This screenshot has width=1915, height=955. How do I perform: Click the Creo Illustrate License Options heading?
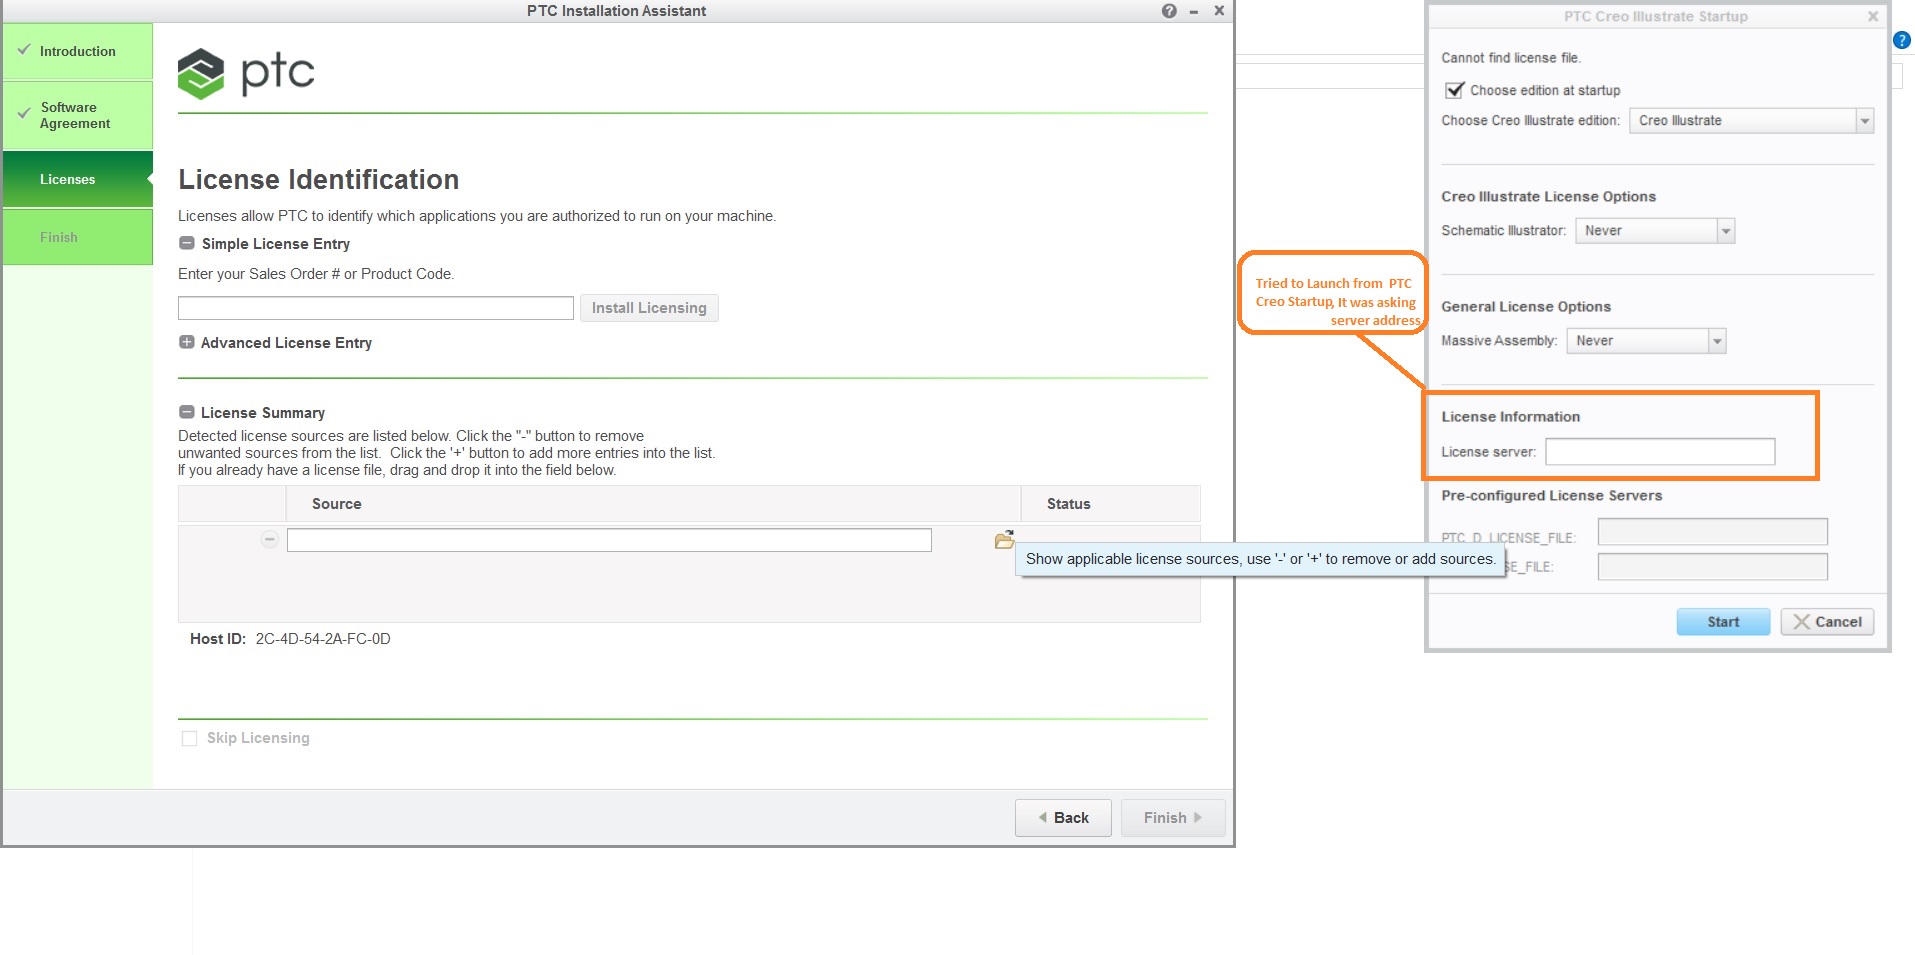[1548, 197]
